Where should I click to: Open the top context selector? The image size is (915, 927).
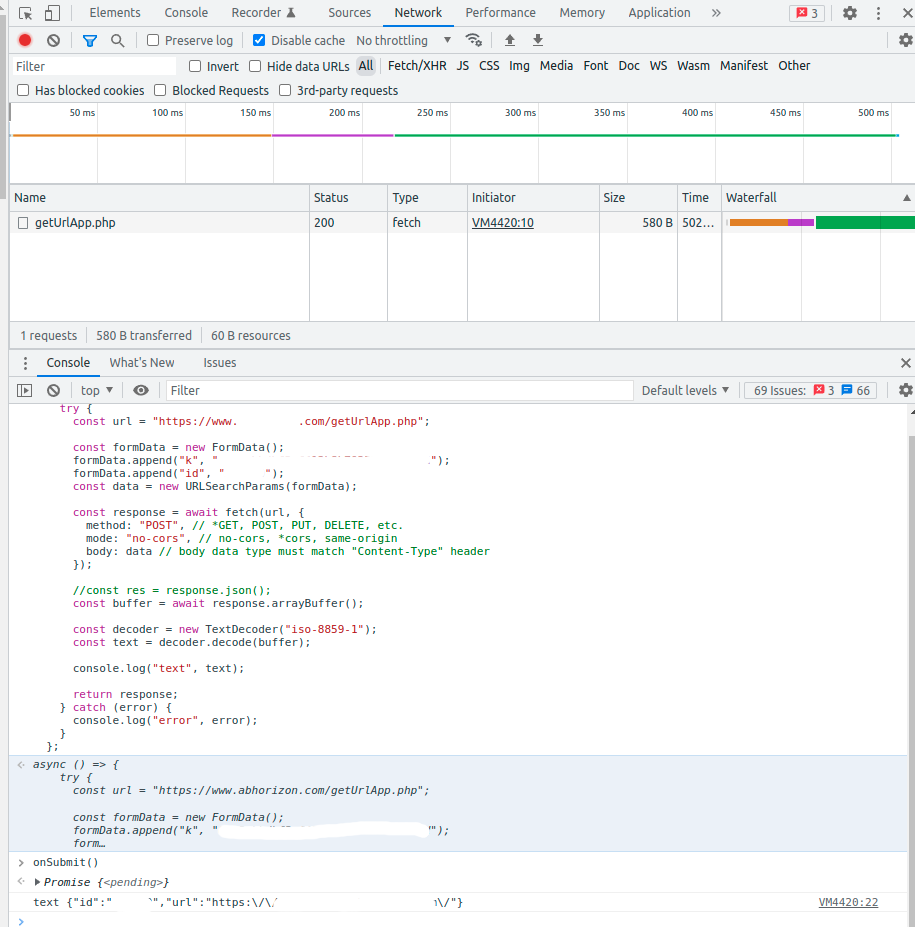coord(97,390)
